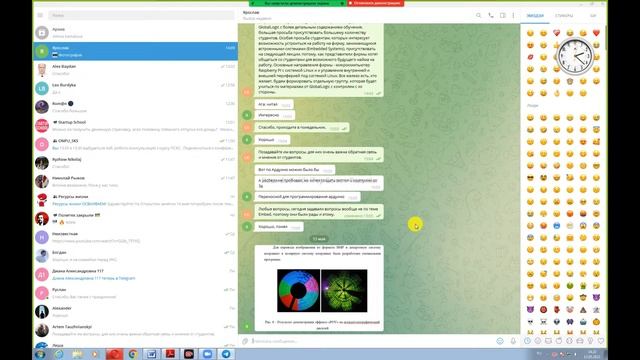Stop screen sharing via the red button

coord(376,3)
